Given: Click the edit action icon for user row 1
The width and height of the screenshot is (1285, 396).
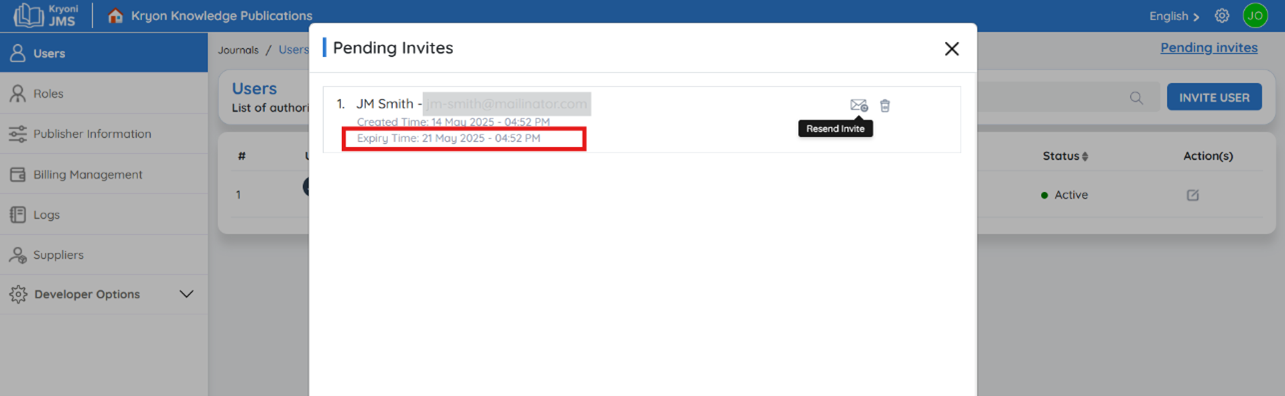Looking at the screenshot, I should (1193, 195).
